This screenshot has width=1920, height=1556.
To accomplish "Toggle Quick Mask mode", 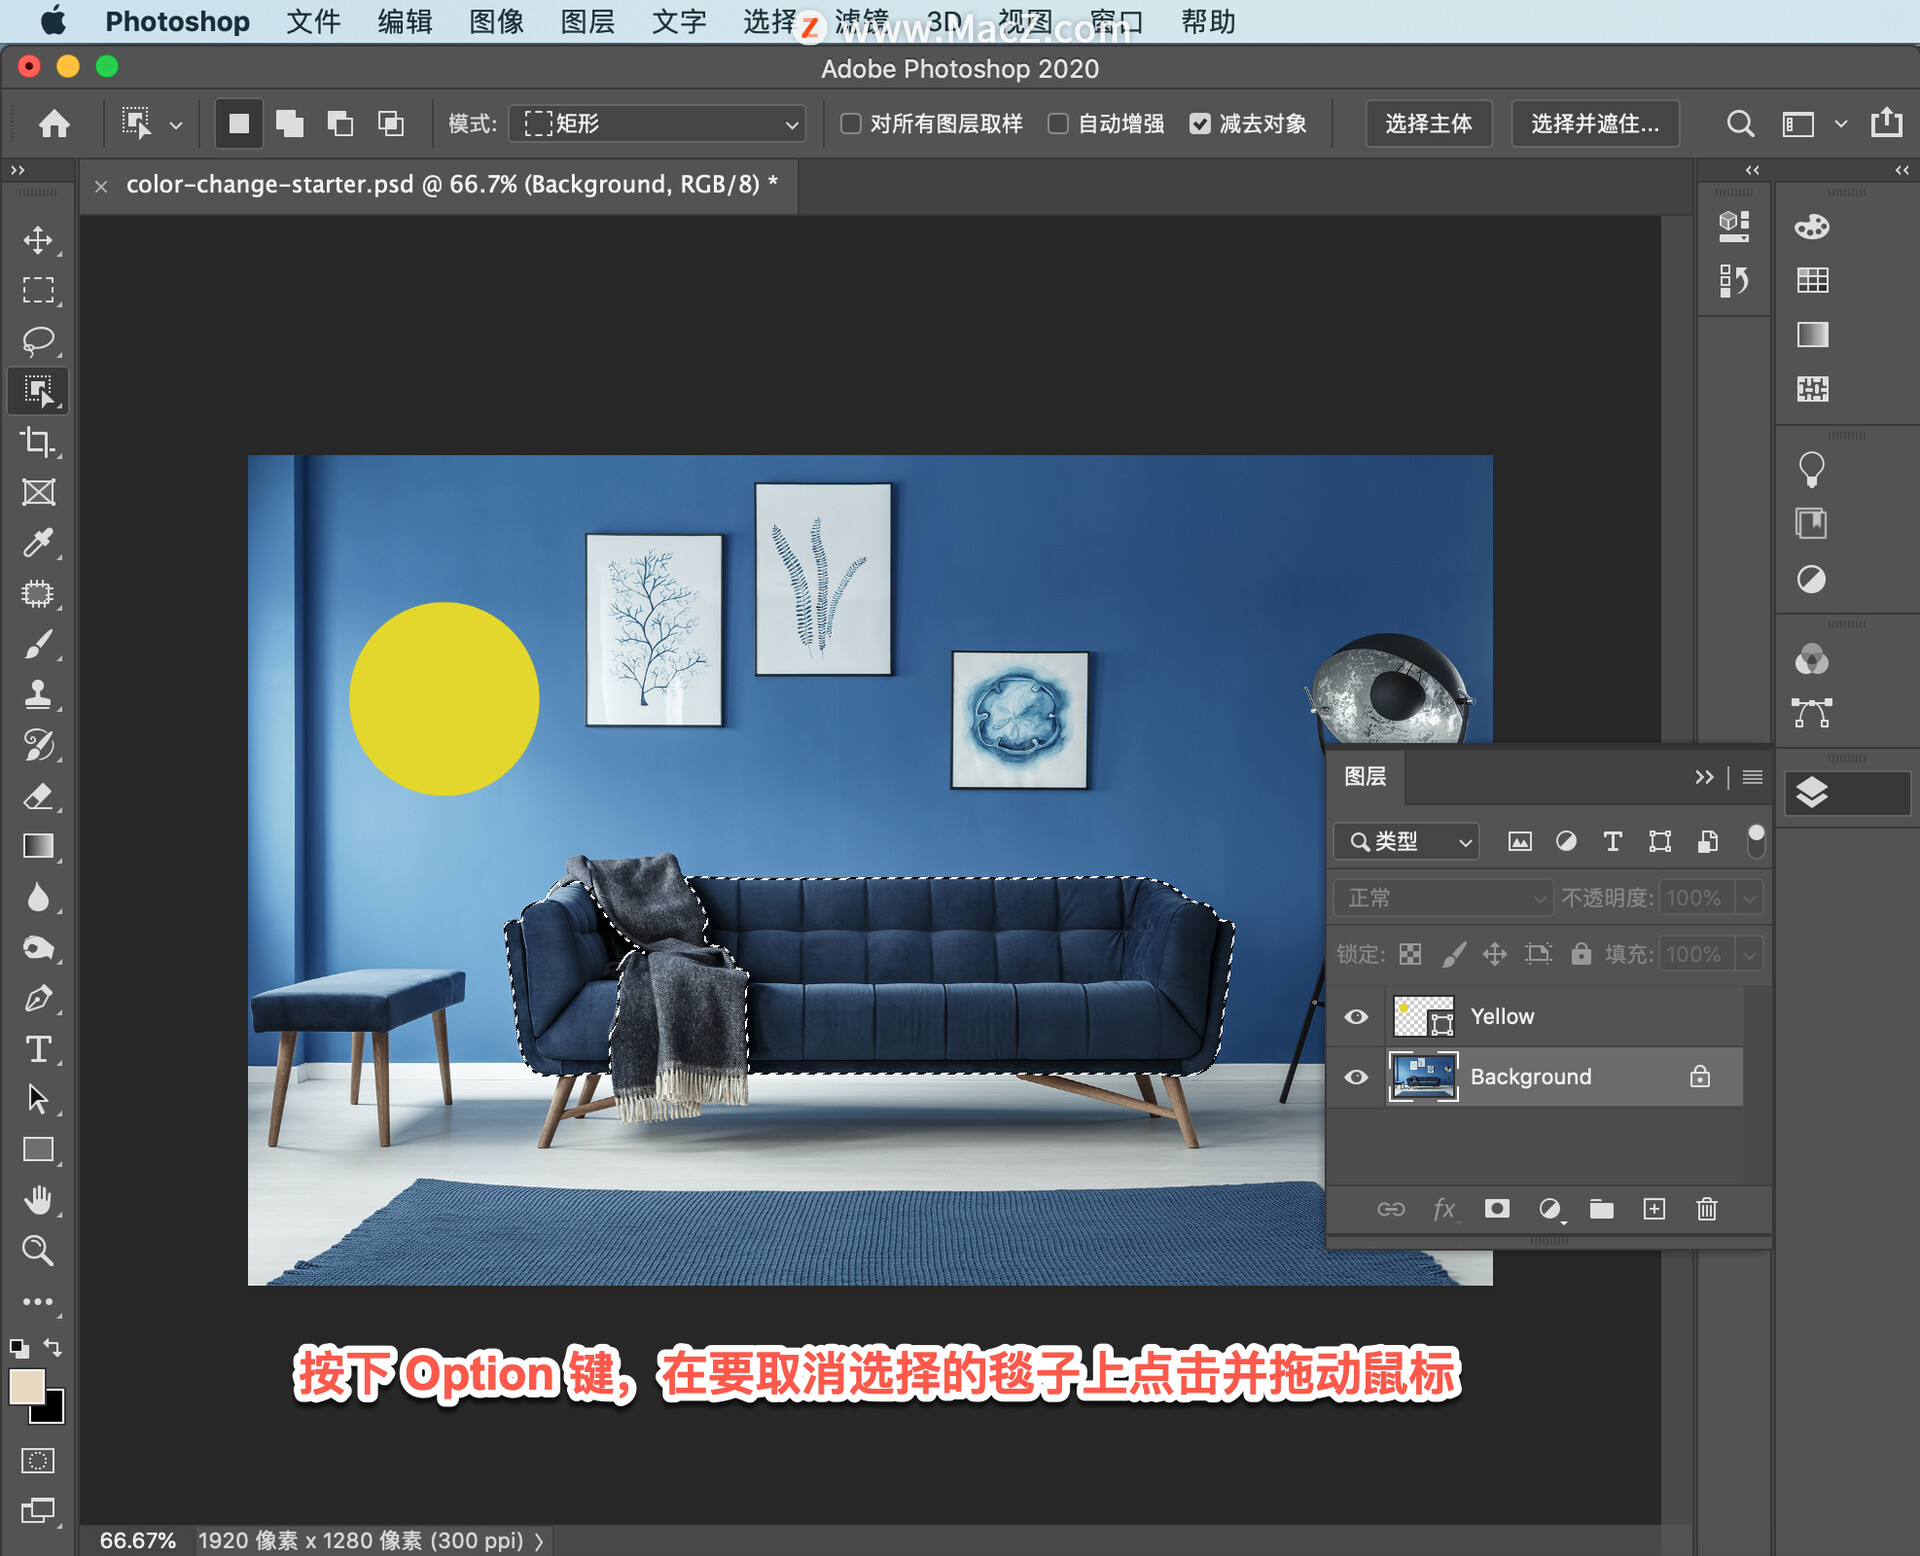I will [x=38, y=1461].
